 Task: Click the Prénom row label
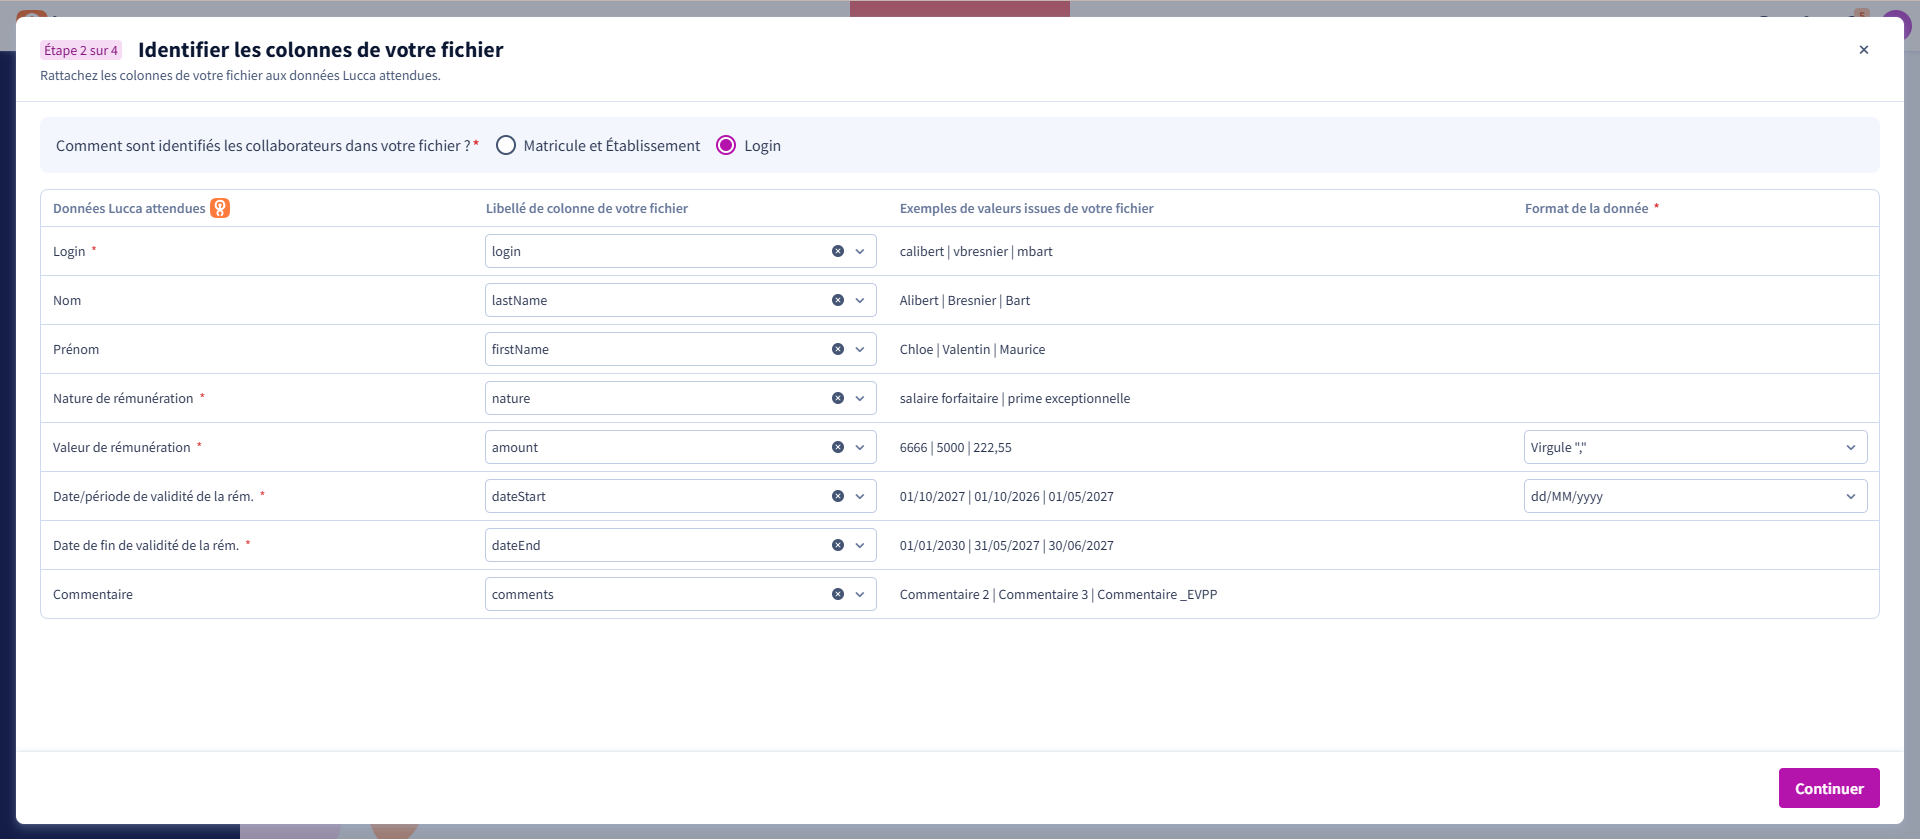[x=76, y=349]
